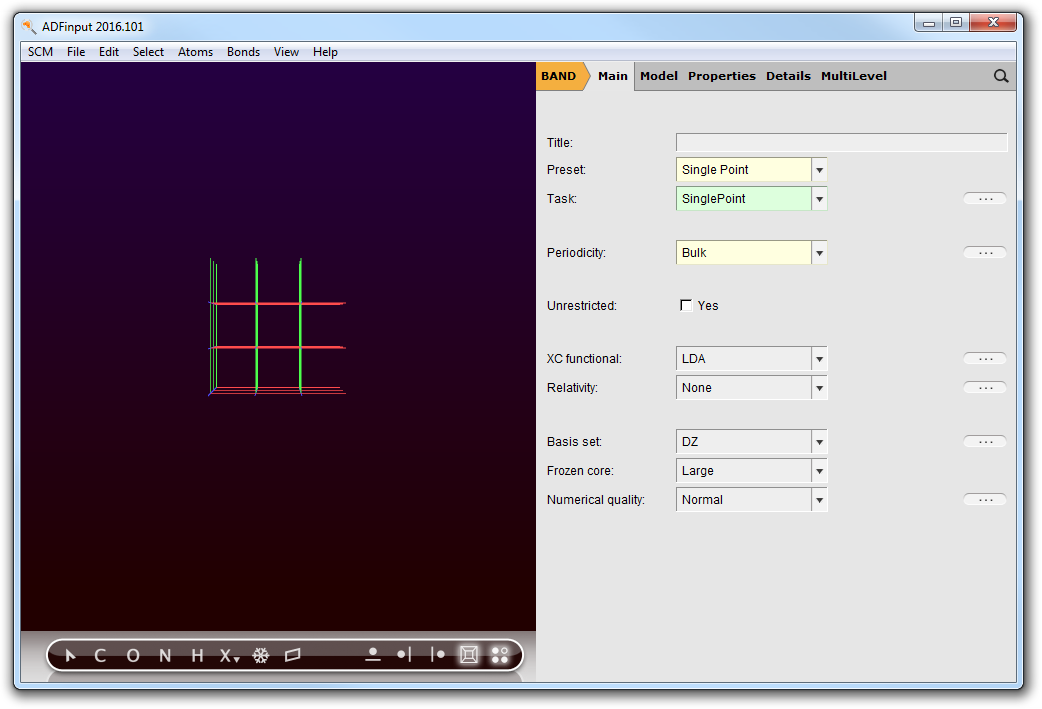Click the more-options button next to Basis set
1042x709 pixels.
[x=985, y=442]
